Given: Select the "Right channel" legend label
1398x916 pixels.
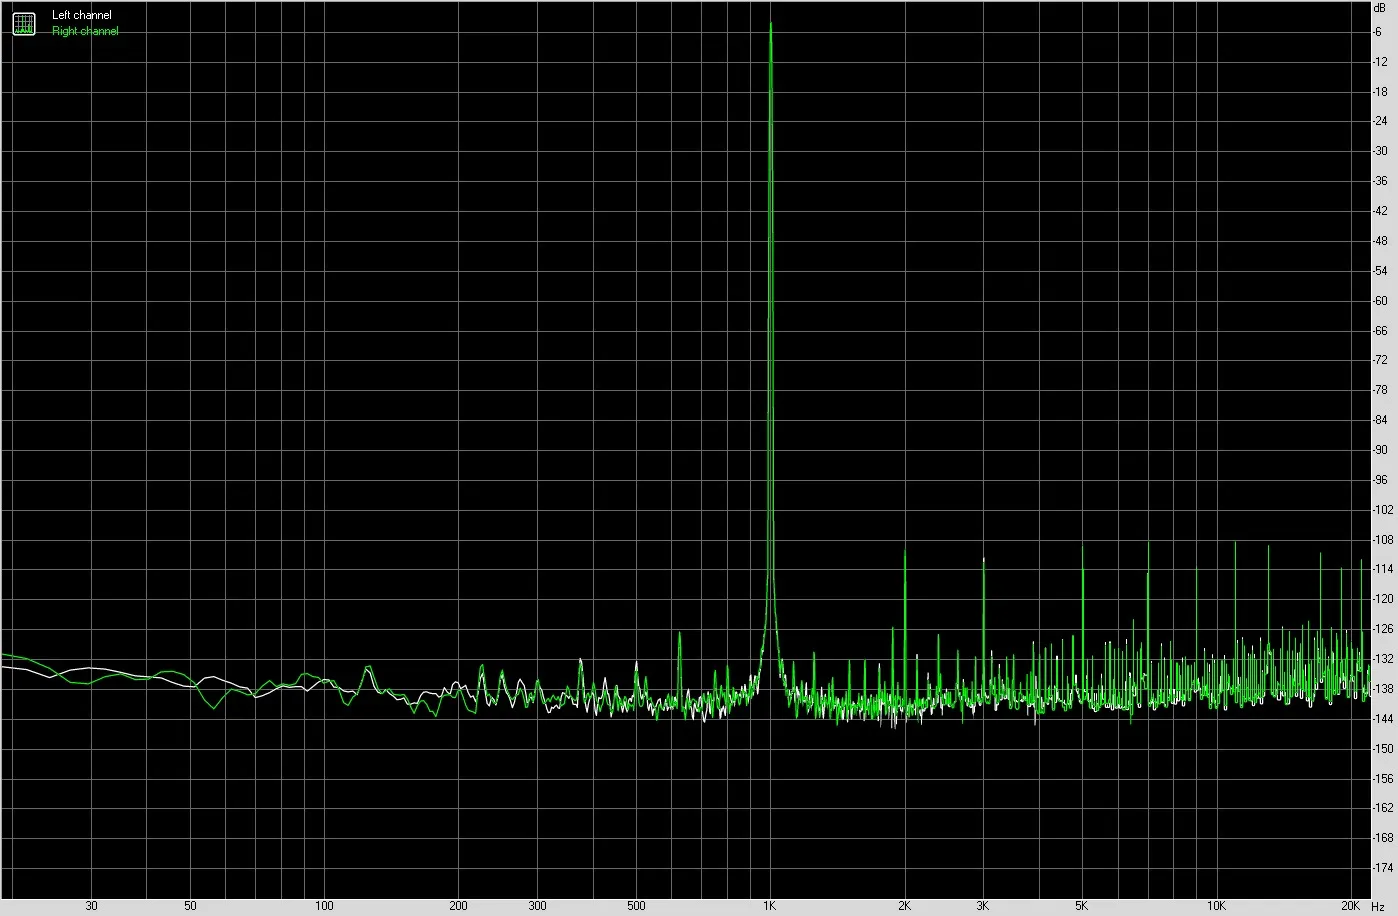Looking at the screenshot, I should [85, 31].
